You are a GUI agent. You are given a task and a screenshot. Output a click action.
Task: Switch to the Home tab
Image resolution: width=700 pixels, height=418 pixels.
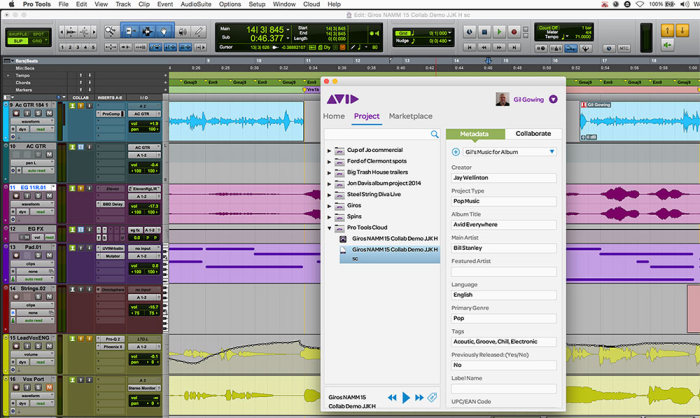pyautogui.click(x=334, y=116)
